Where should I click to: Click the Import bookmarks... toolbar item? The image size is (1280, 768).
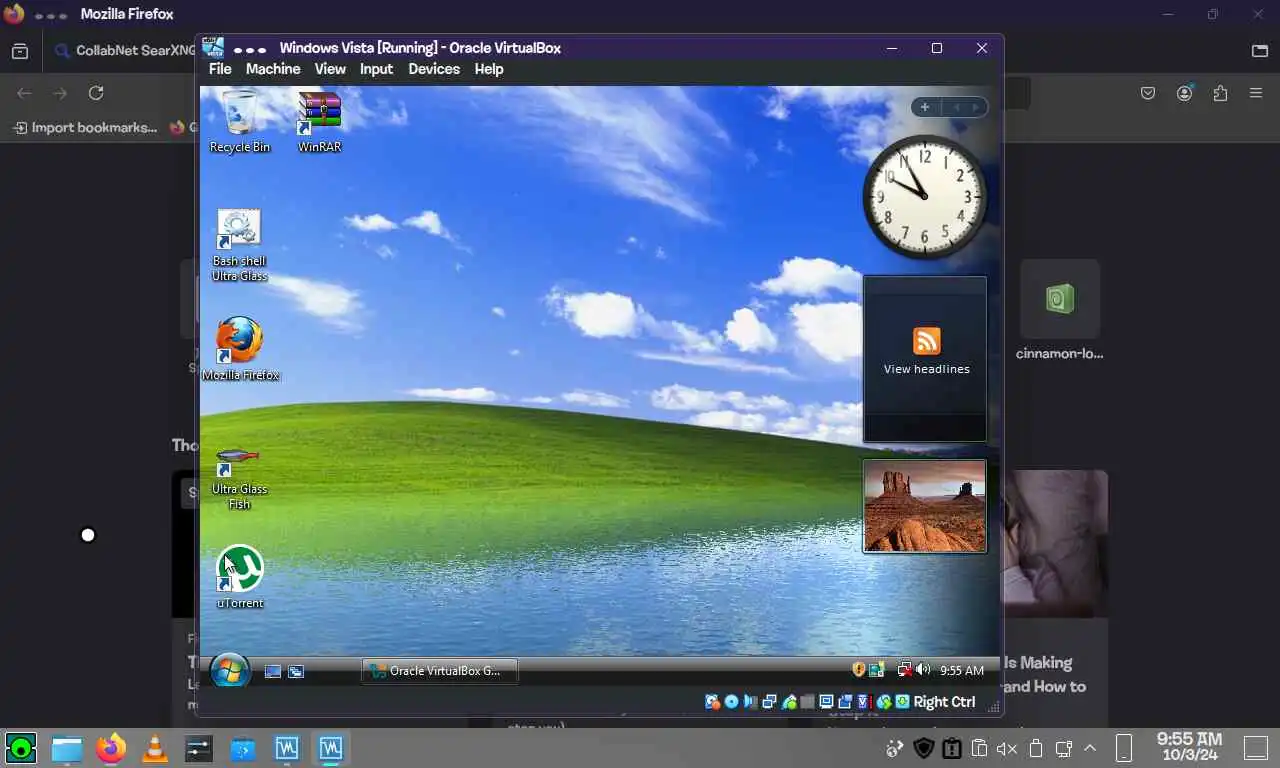(85, 128)
